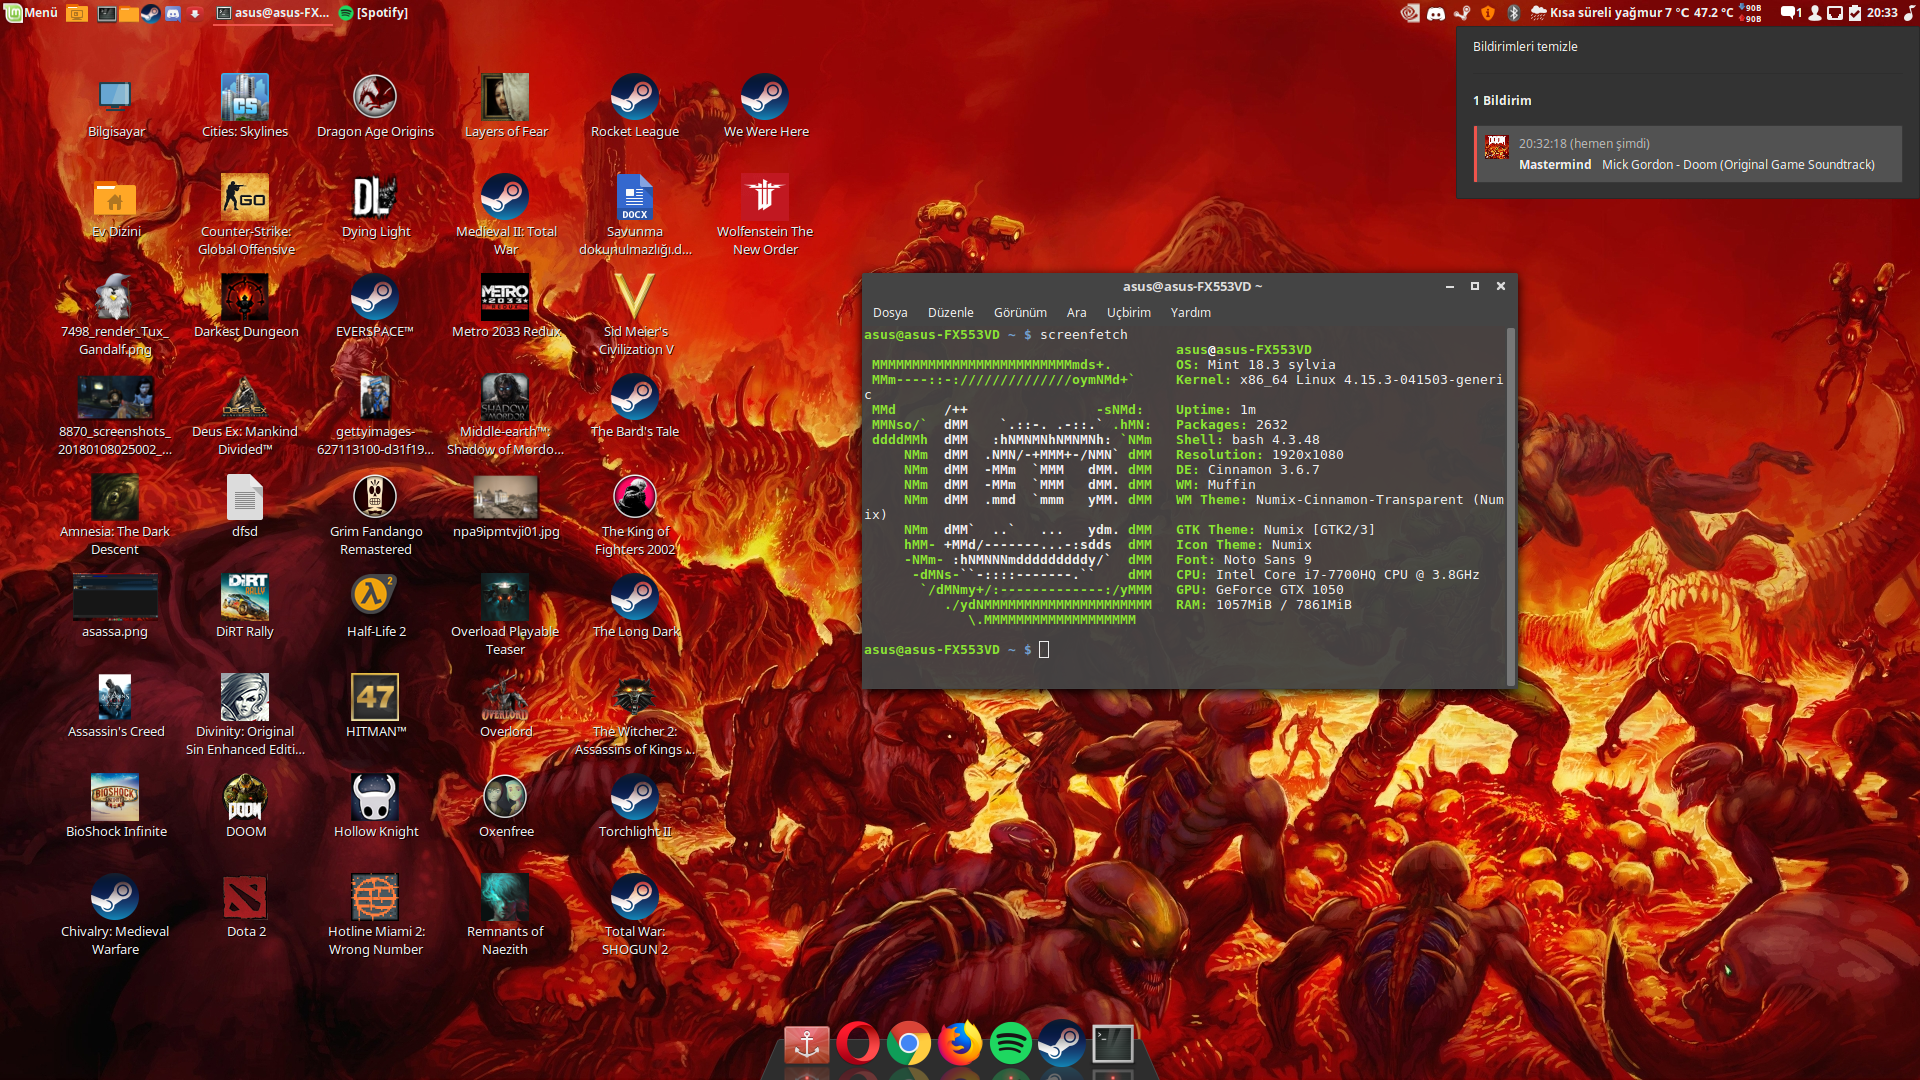
Task: Select Layers of Fear desktop icon
Action: coord(506,107)
